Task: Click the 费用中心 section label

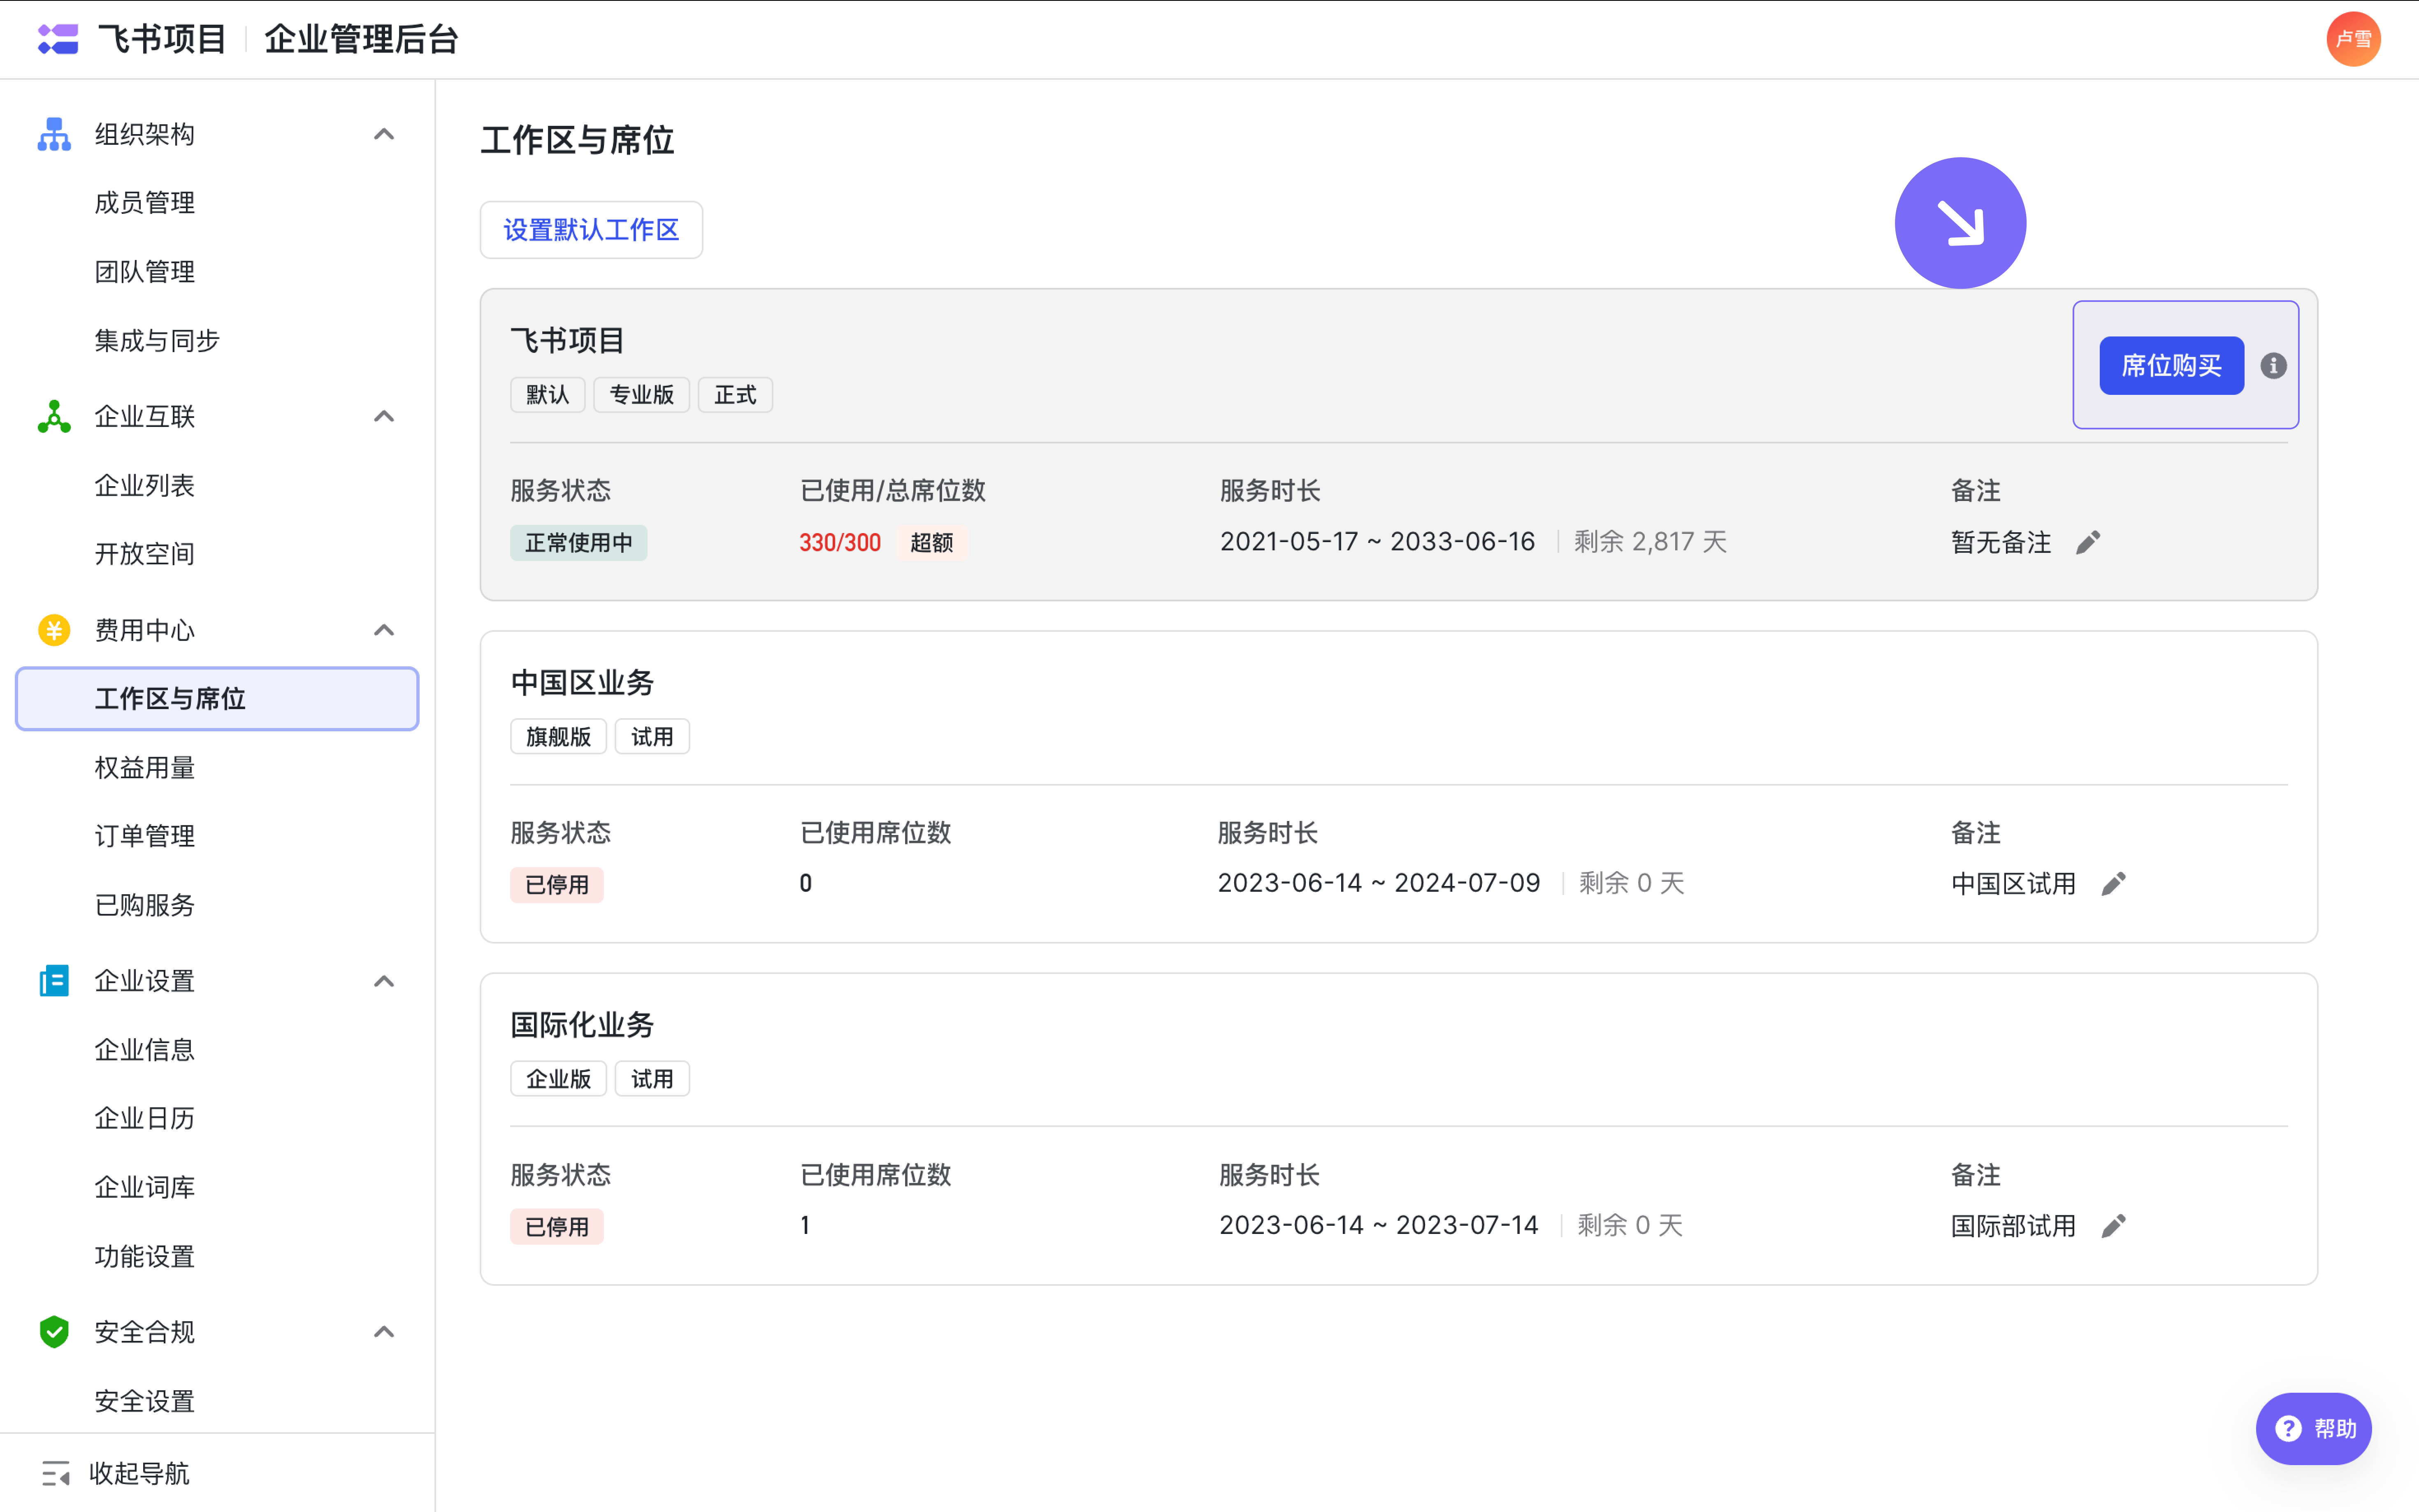Action: click(x=144, y=630)
